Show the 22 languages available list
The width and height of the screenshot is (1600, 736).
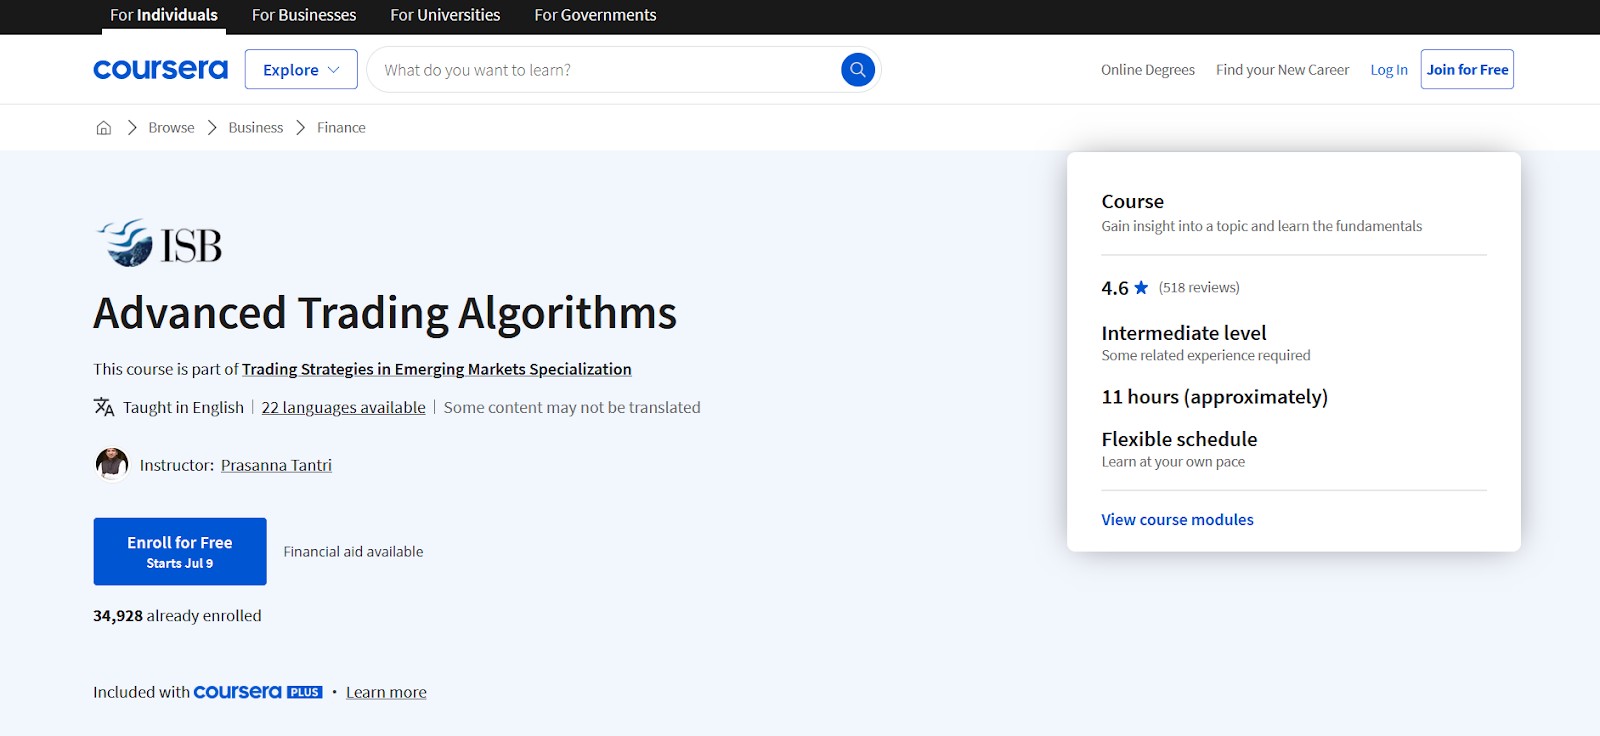tap(343, 407)
